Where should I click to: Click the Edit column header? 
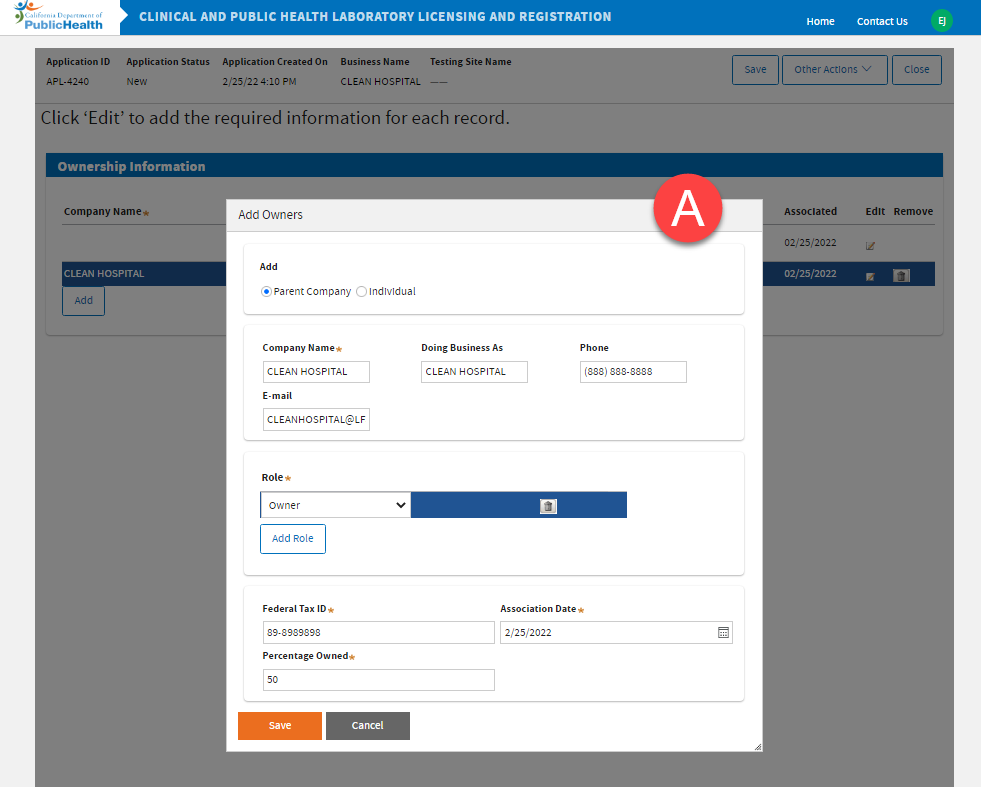pyautogui.click(x=875, y=211)
